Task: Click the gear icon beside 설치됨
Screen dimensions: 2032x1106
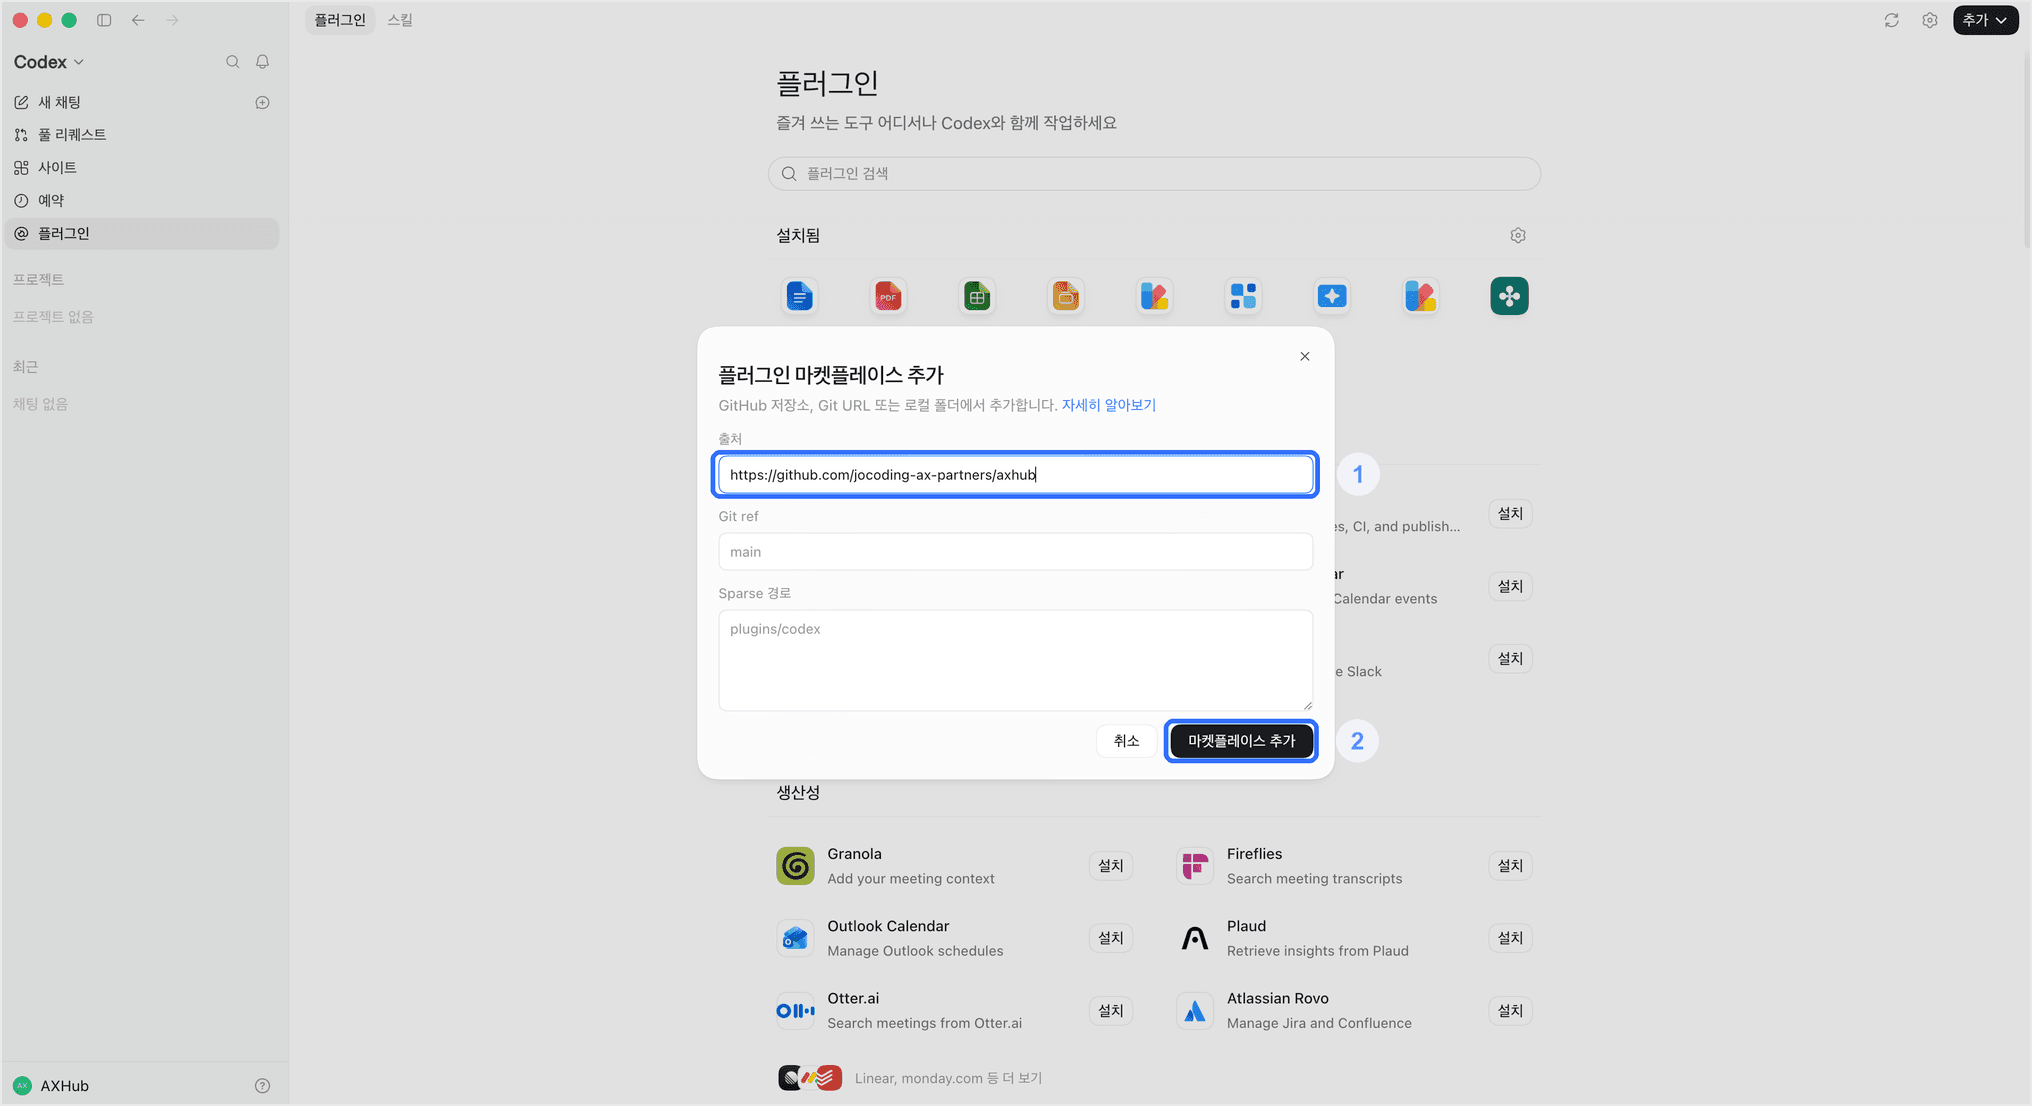Action: click(x=1518, y=235)
